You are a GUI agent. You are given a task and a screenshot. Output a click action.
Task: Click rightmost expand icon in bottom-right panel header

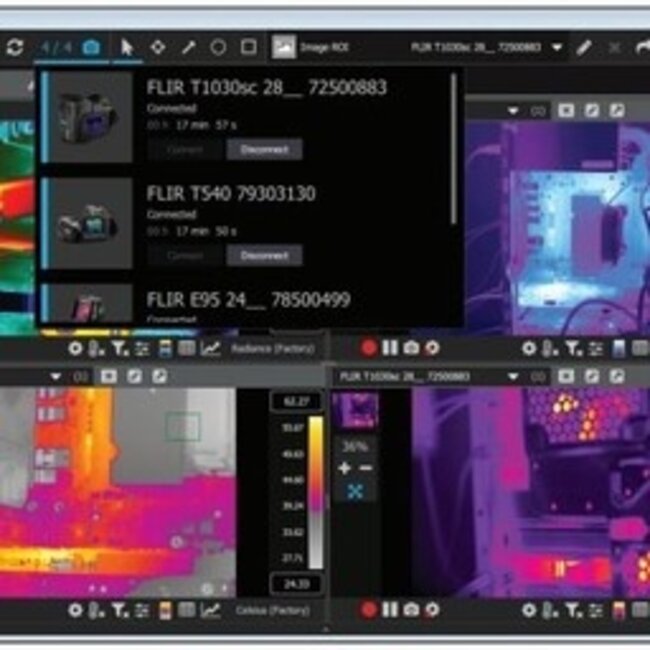pyautogui.click(x=617, y=377)
